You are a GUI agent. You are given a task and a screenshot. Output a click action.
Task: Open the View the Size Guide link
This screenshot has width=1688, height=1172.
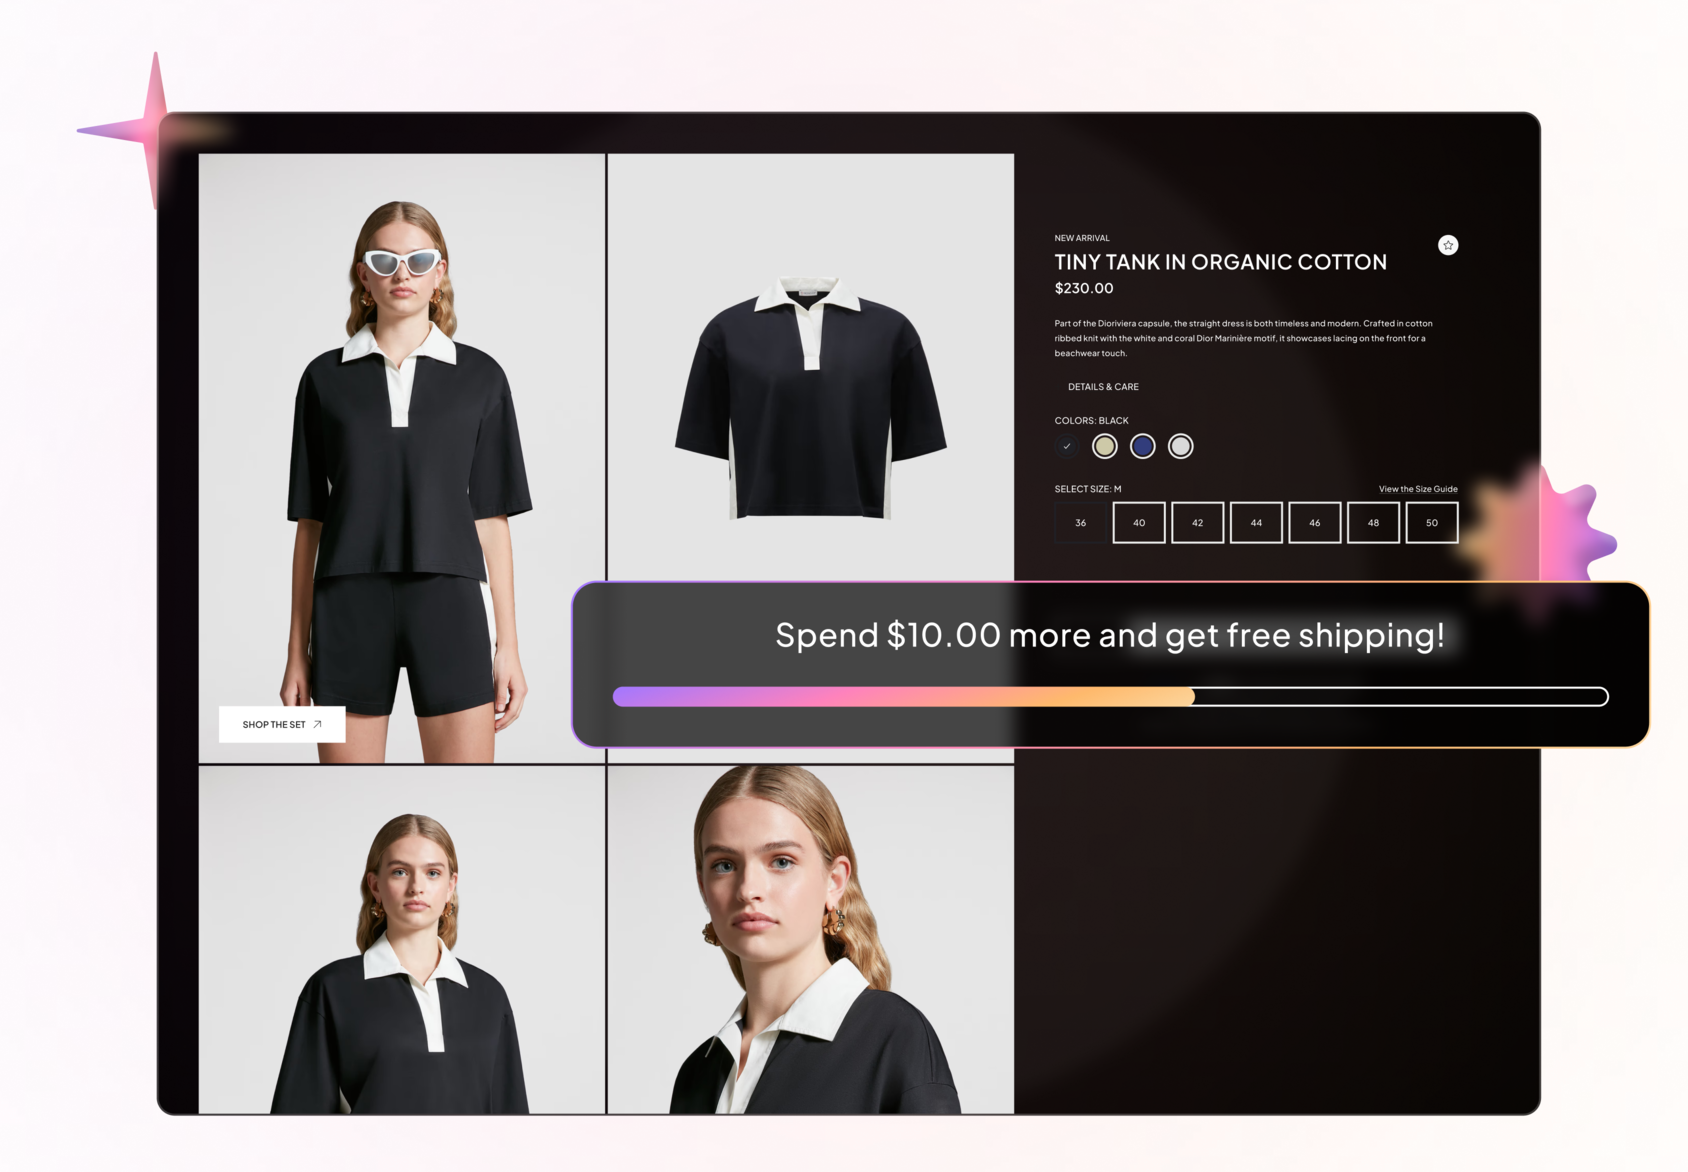tap(1417, 489)
